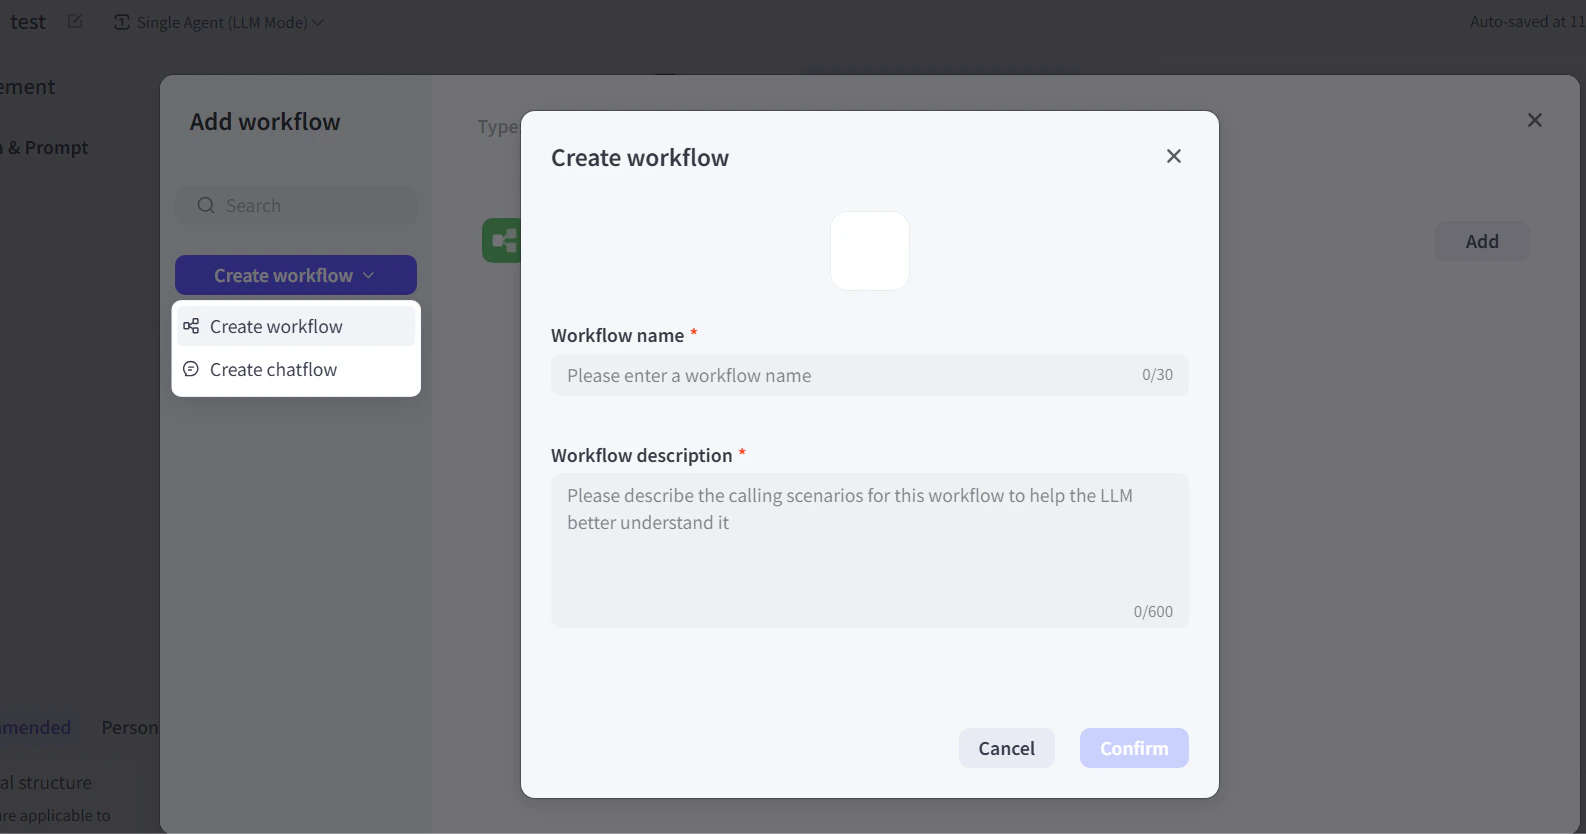Click the workflow search box
Viewport: 1586px width, 834px height.
coord(296,205)
